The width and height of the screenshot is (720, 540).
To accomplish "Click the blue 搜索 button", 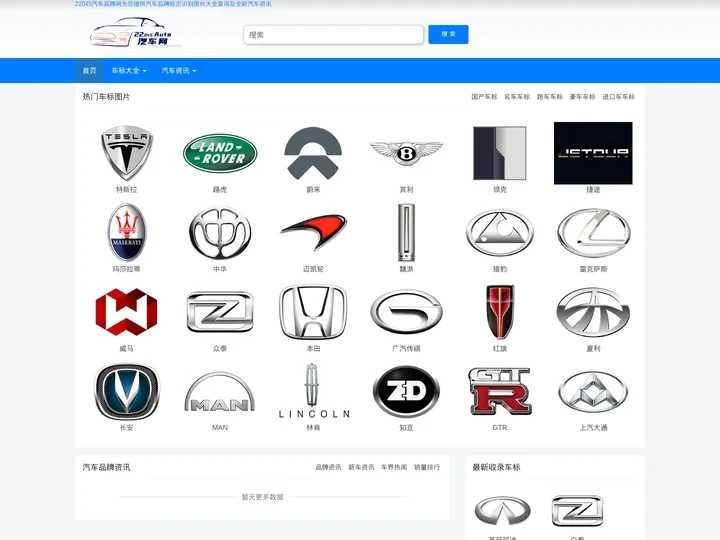I will pos(448,34).
